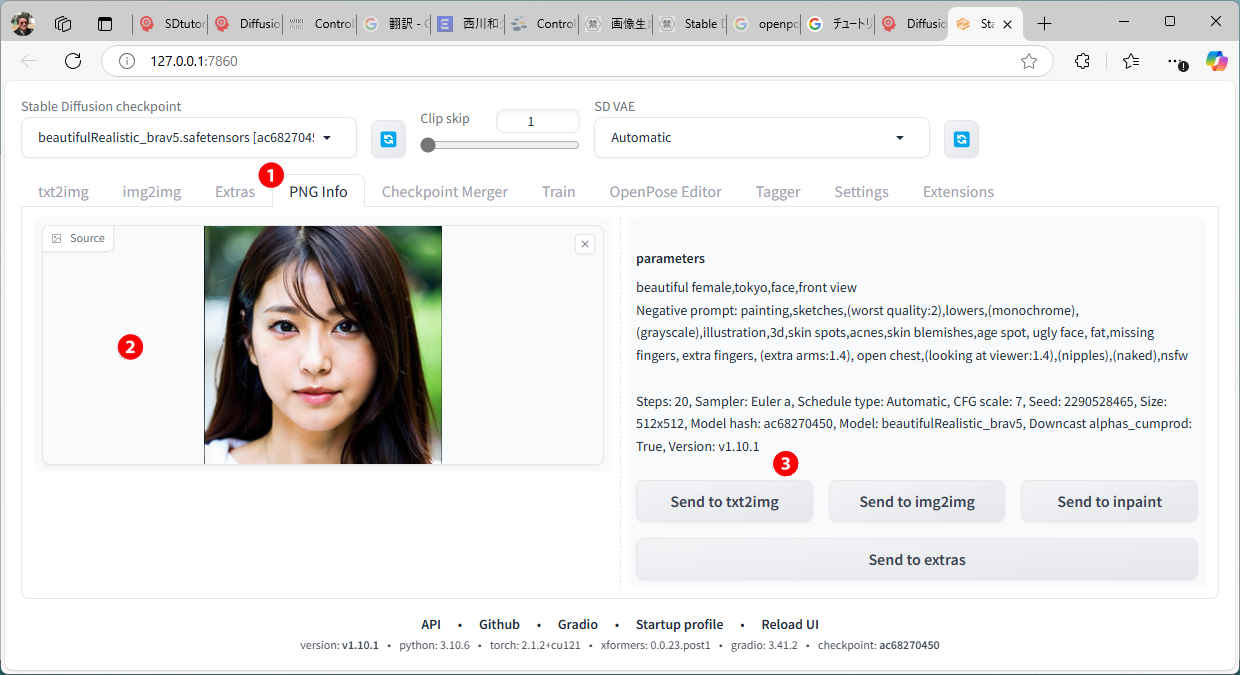Screen dimensions: 1240x675
Task: Refresh the SD VAE list
Action: pyautogui.click(x=961, y=139)
